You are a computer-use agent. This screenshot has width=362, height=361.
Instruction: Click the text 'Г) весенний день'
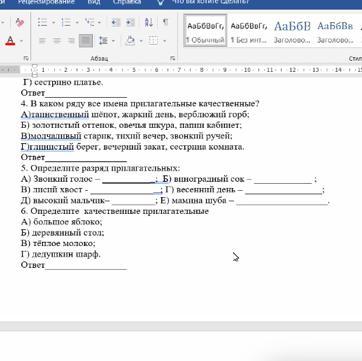[201, 189]
